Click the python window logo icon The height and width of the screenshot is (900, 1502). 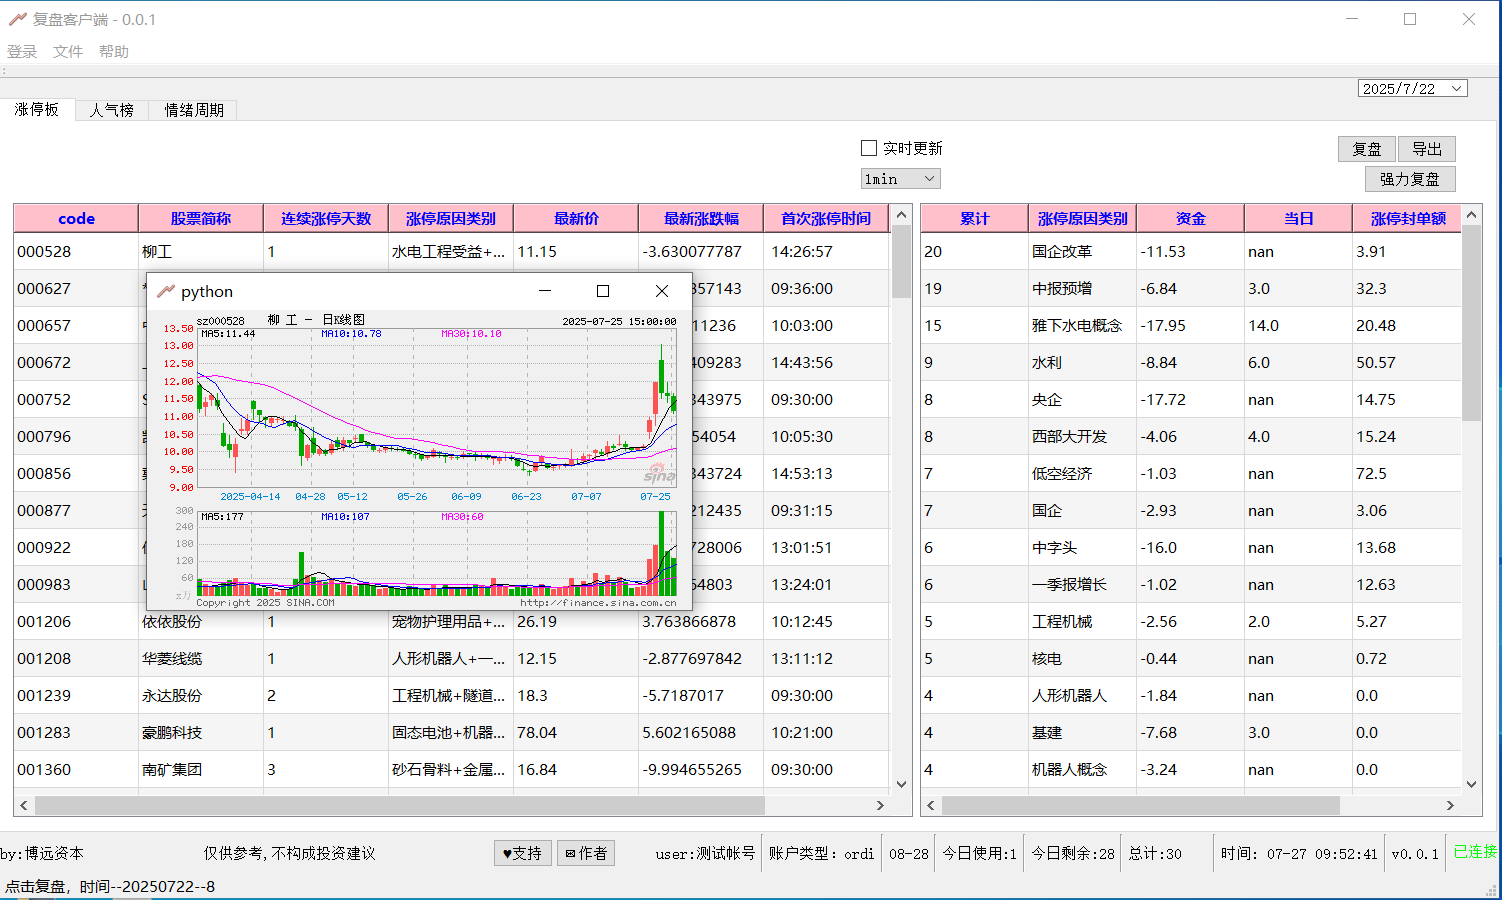166,291
